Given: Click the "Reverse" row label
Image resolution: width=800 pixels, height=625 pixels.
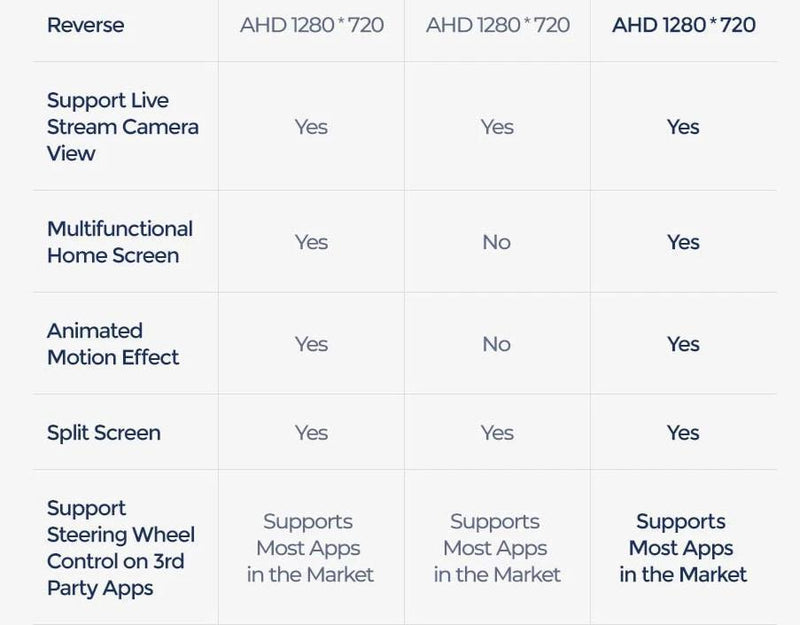Looking at the screenshot, I should tap(83, 25).
